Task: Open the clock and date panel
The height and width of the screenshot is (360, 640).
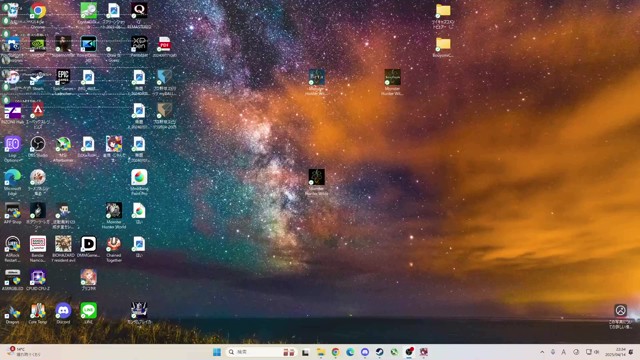Action: coord(620,352)
